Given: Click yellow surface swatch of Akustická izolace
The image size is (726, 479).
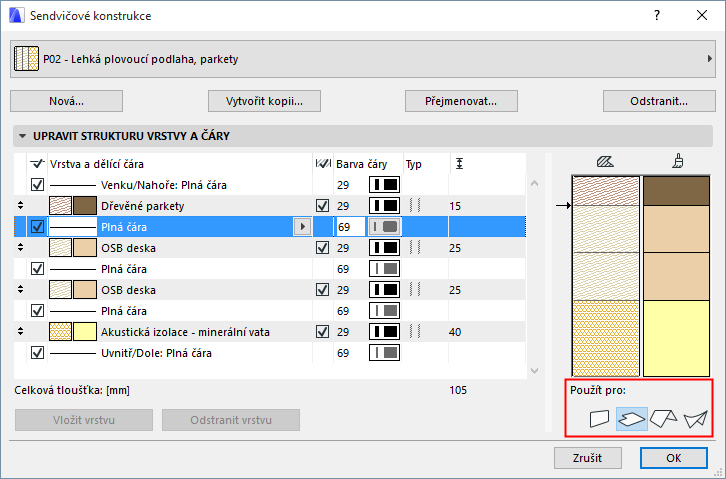Looking at the screenshot, I should pyautogui.click(x=85, y=332).
